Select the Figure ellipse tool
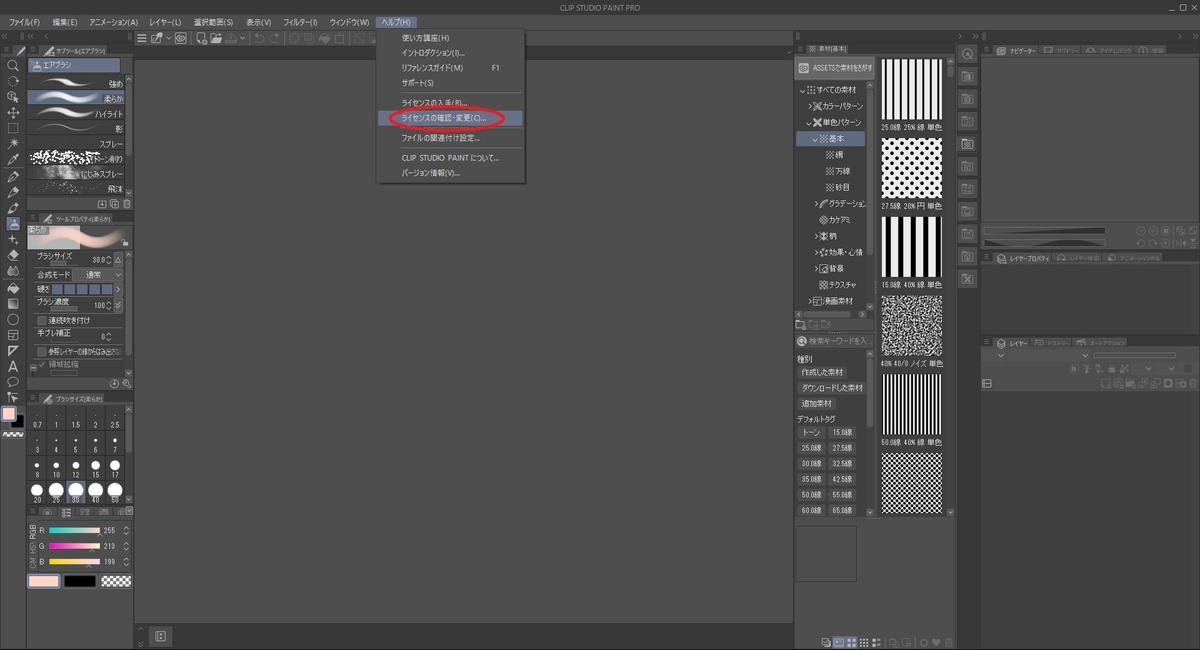The image size is (1200, 650). pyautogui.click(x=13, y=319)
